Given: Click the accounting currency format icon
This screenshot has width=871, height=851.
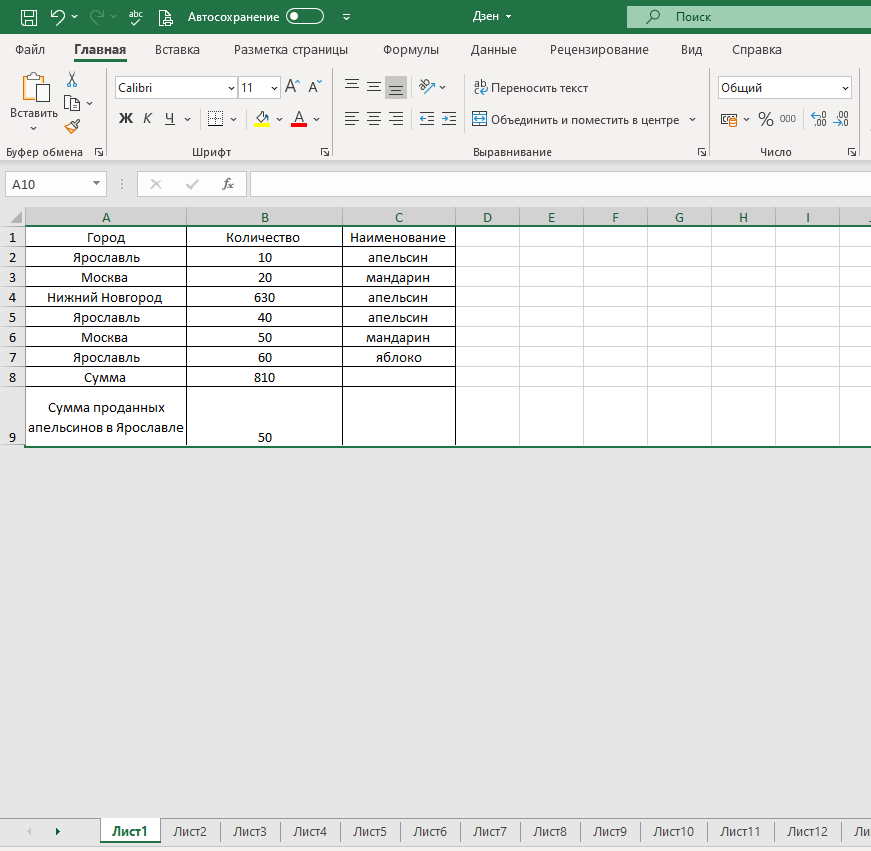Looking at the screenshot, I should [x=729, y=119].
